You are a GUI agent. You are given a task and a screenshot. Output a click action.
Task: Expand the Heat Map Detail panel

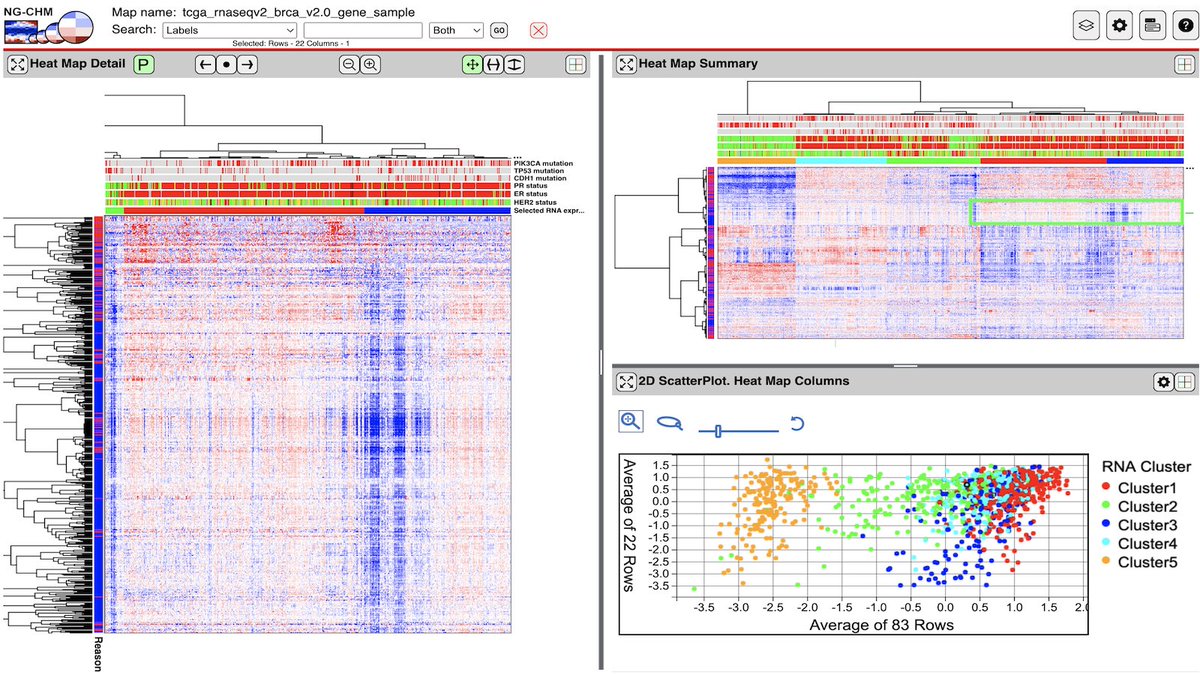tap(18, 64)
